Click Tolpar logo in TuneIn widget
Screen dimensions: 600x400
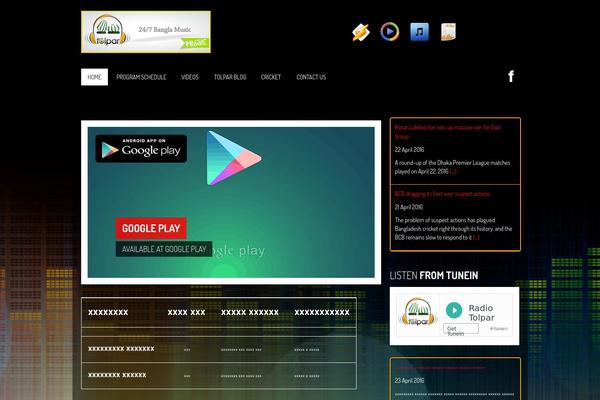coord(417,312)
